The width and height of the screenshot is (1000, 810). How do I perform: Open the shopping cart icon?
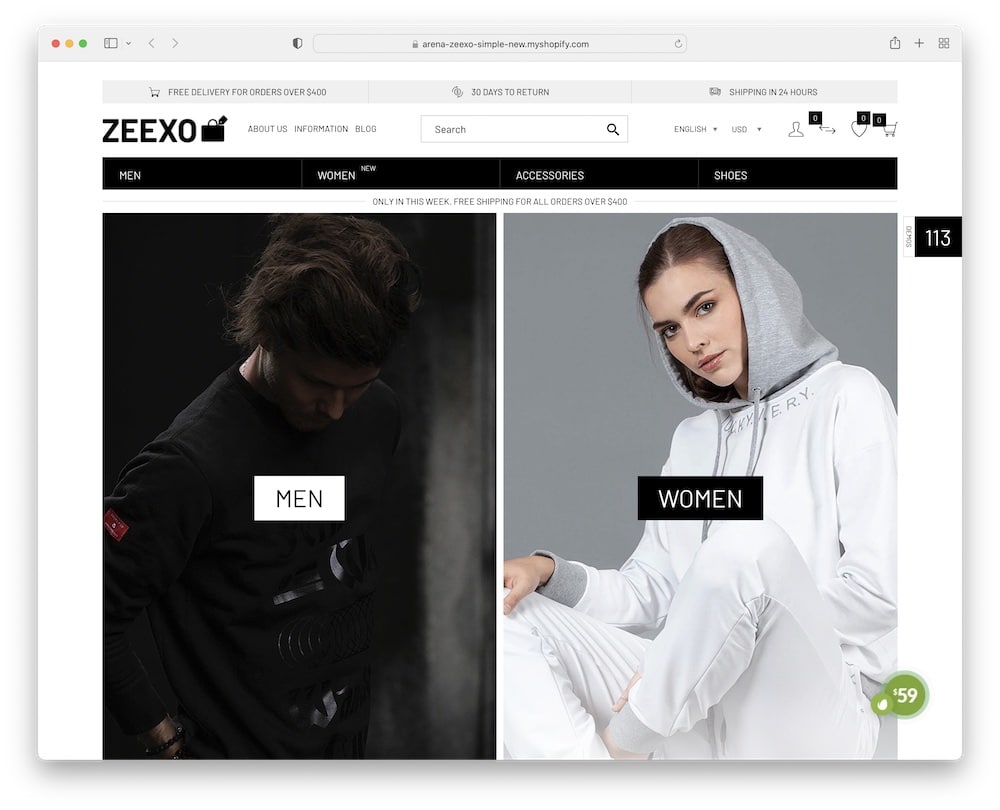[x=890, y=129]
